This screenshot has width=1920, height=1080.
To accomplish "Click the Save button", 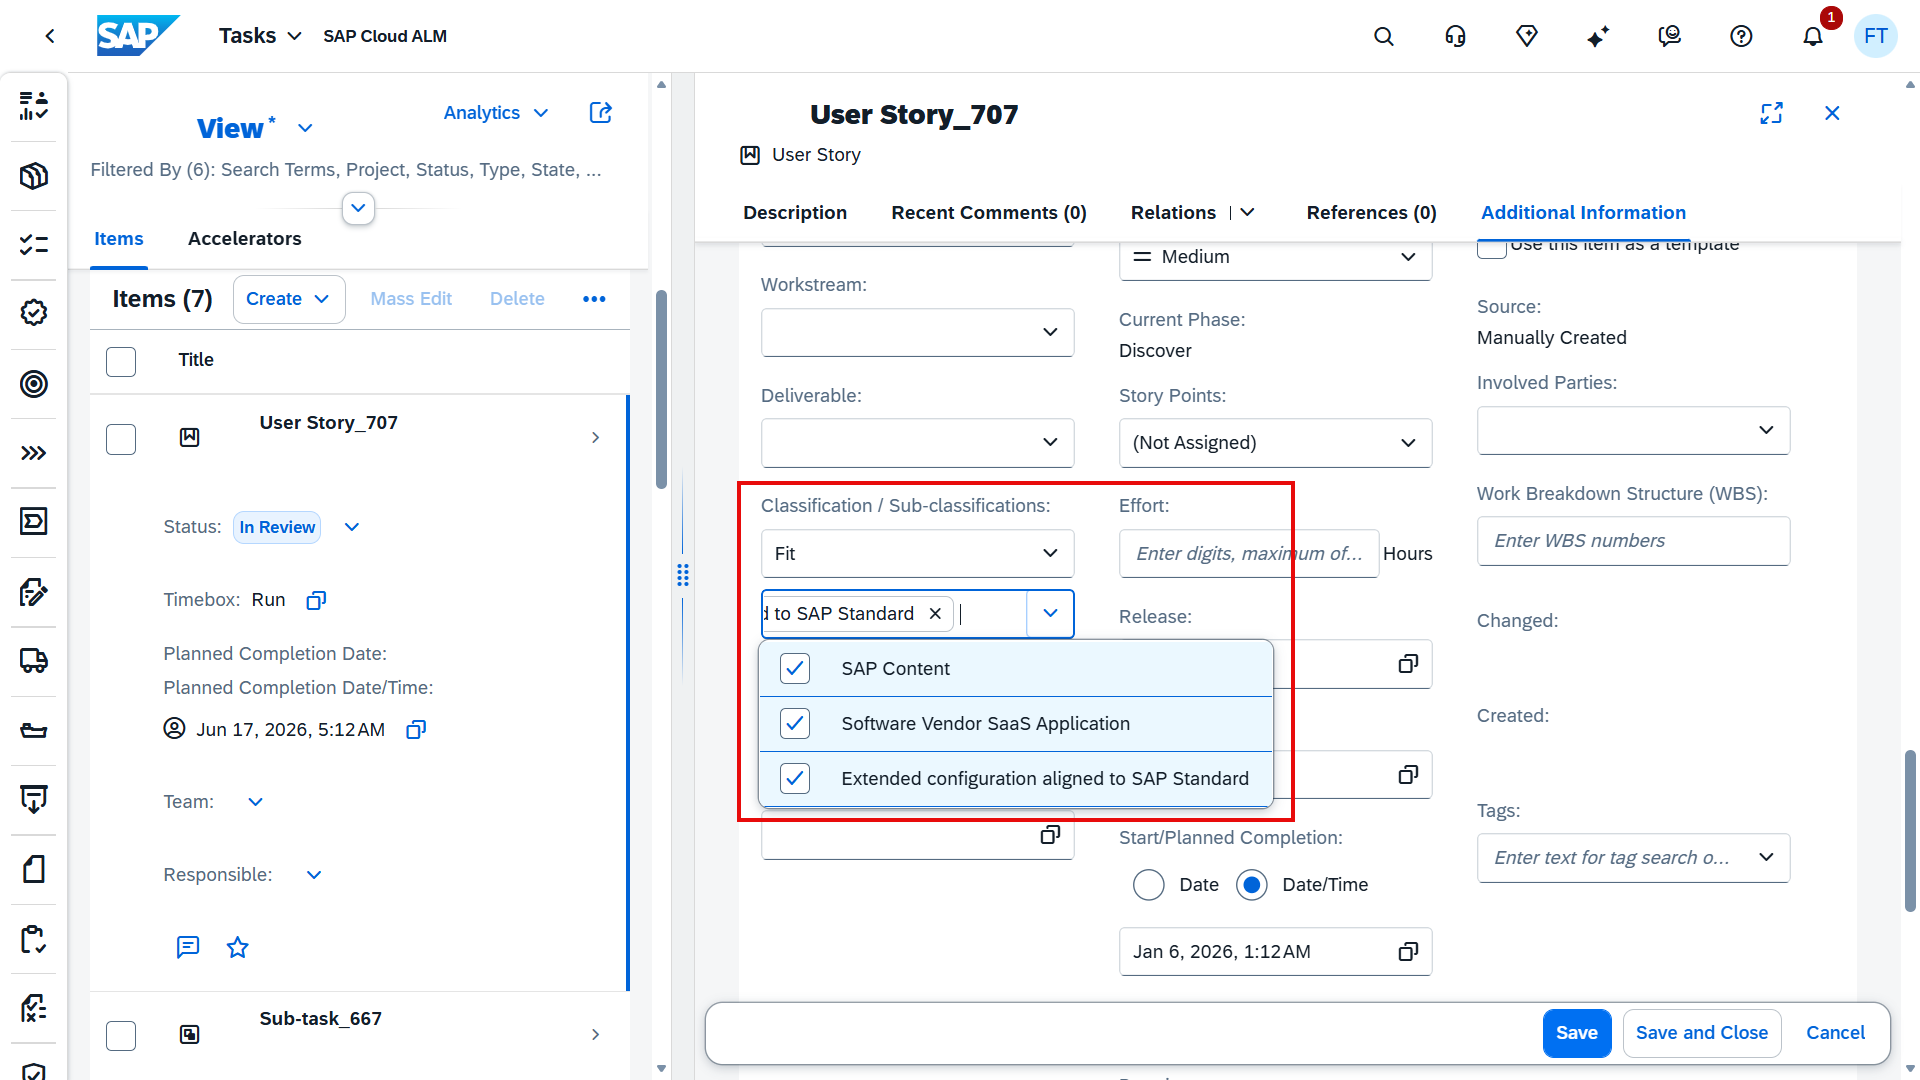I will click(x=1577, y=1033).
